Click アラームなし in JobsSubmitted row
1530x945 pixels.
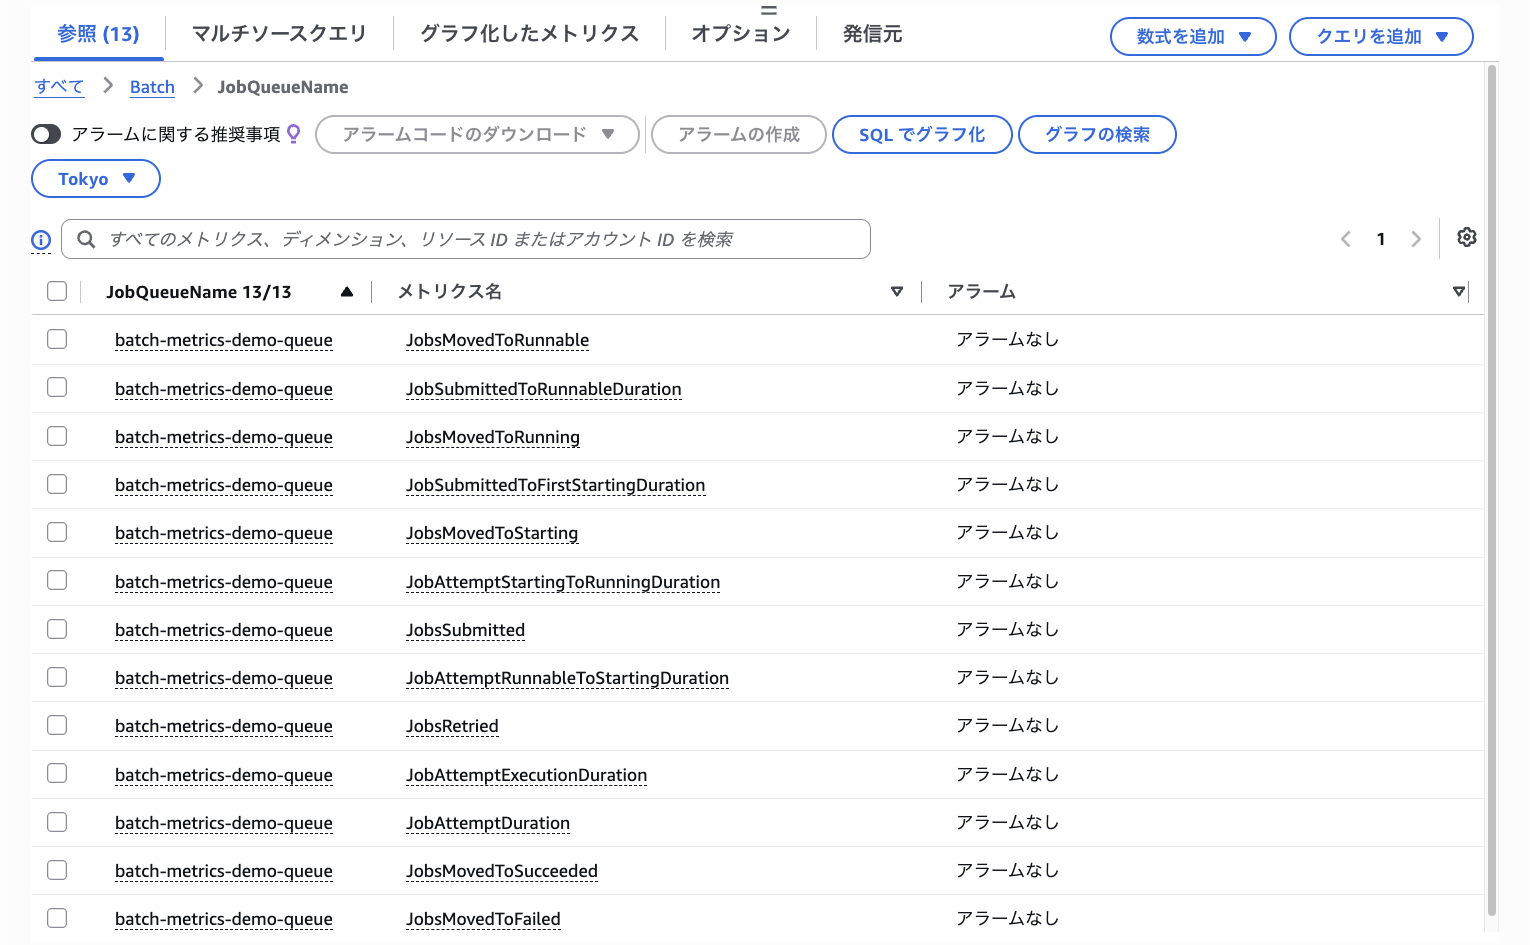click(1007, 629)
